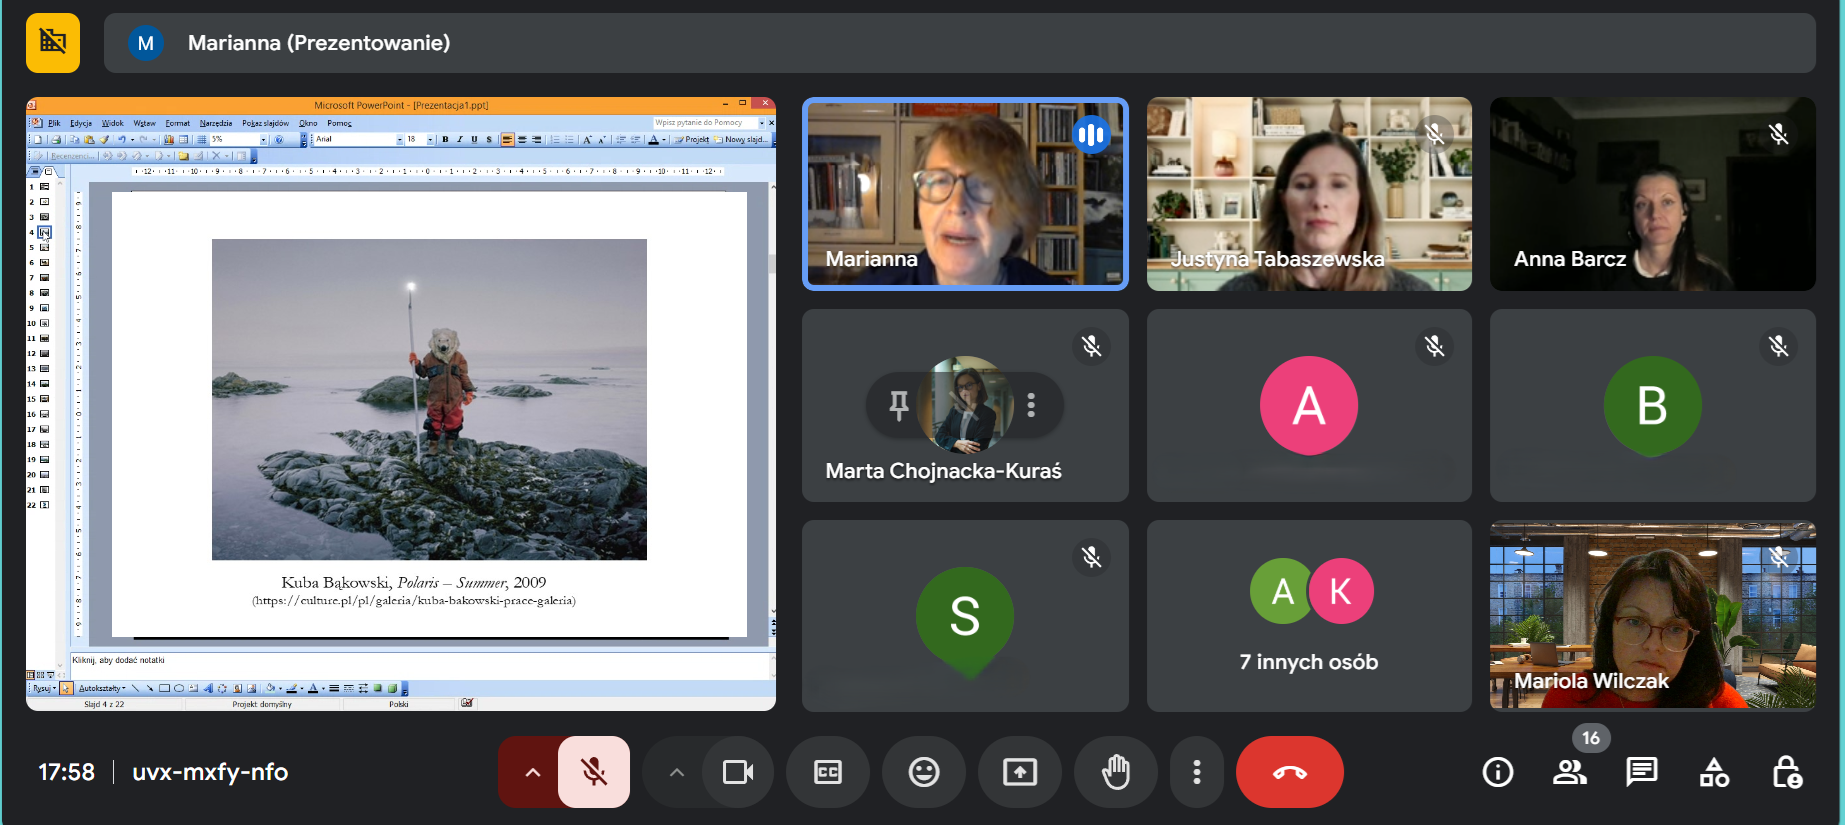Open the more options three-dot menu
The width and height of the screenshot is (1845, 825).
[x=1196, y=772]
